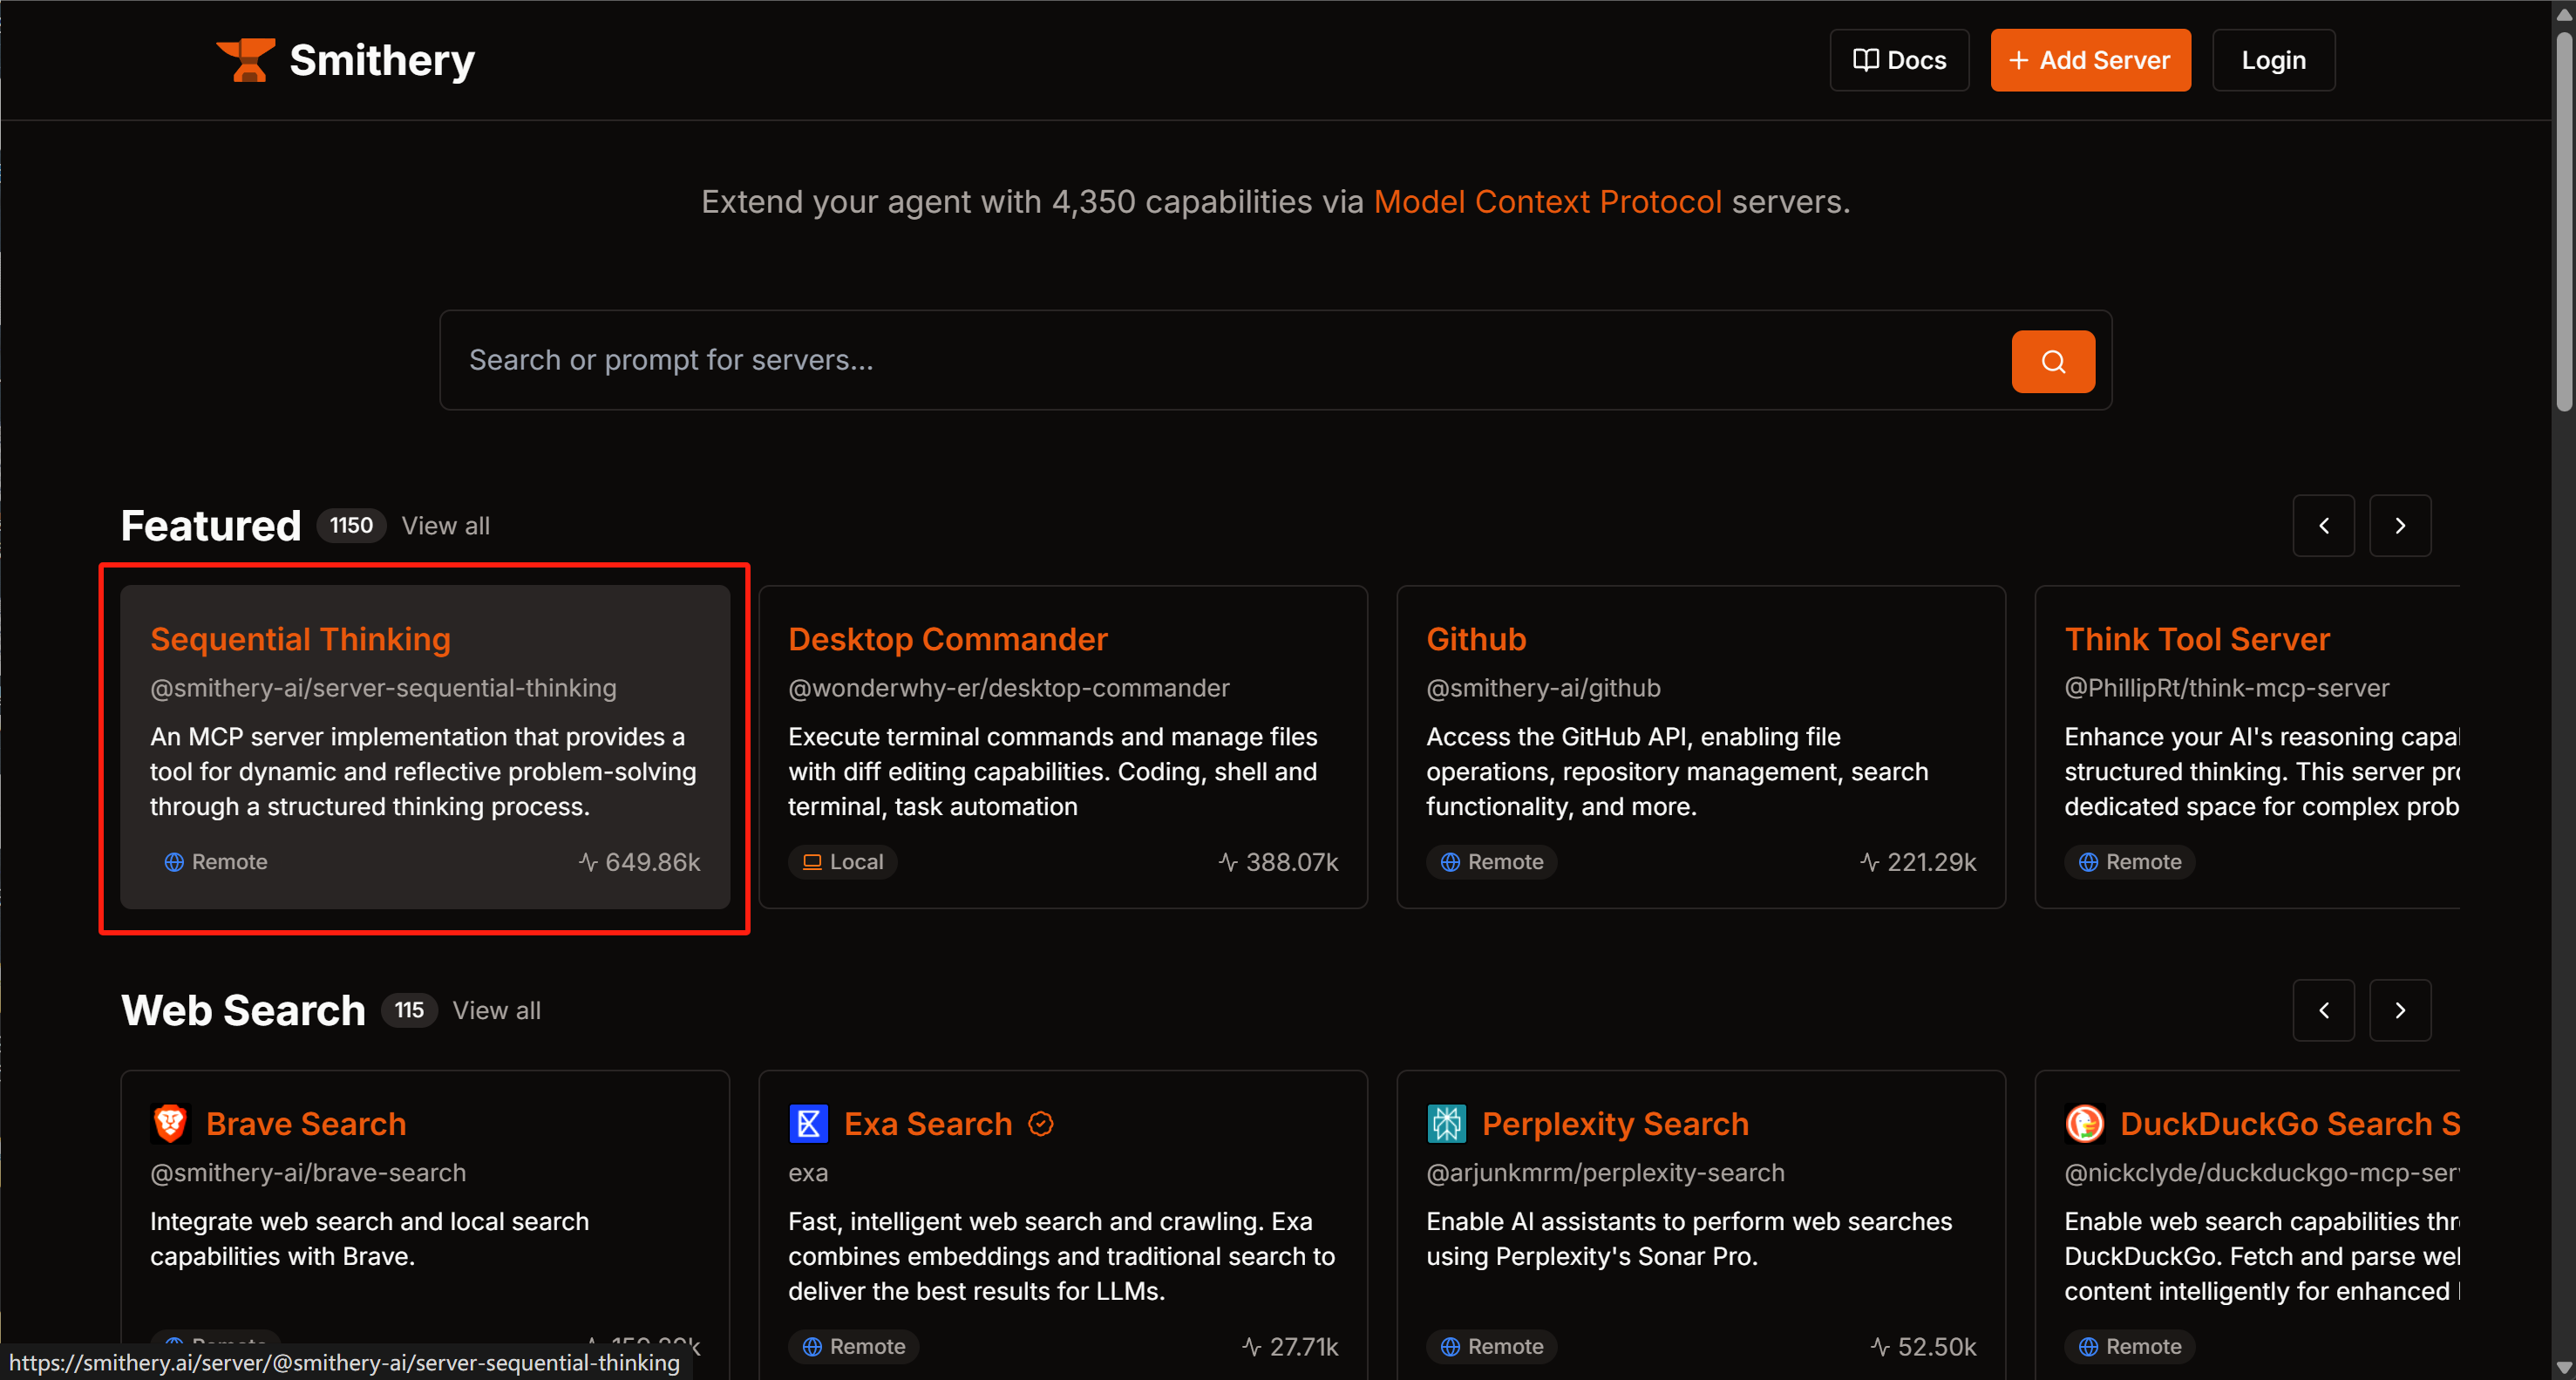Click @wonderwhy-er/desktop-commander handle text
The width and height of the screenshot is (2576, 1380).
1009,688
